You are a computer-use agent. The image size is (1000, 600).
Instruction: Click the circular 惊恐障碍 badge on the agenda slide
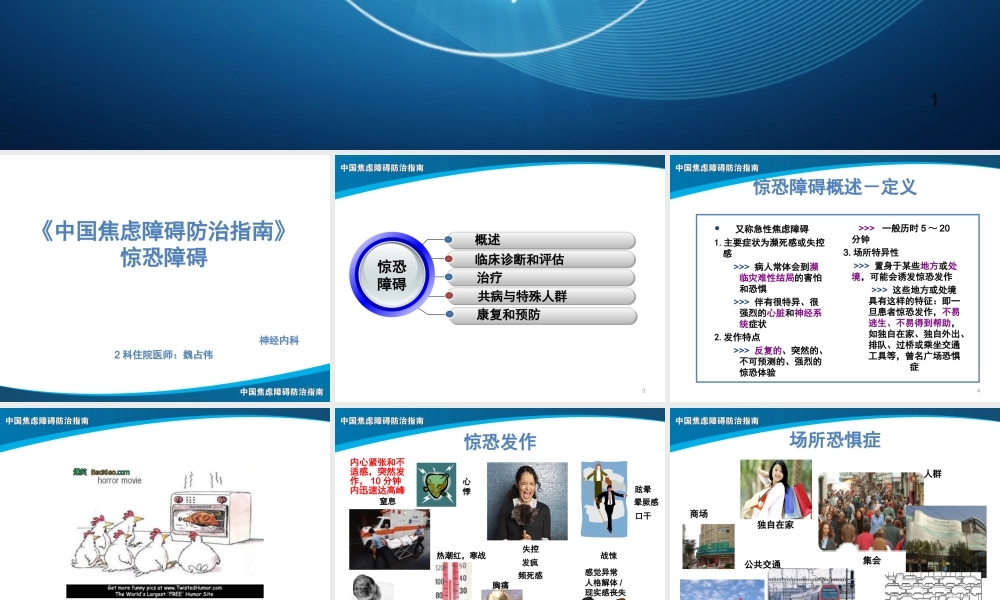(x=389, y=272)
